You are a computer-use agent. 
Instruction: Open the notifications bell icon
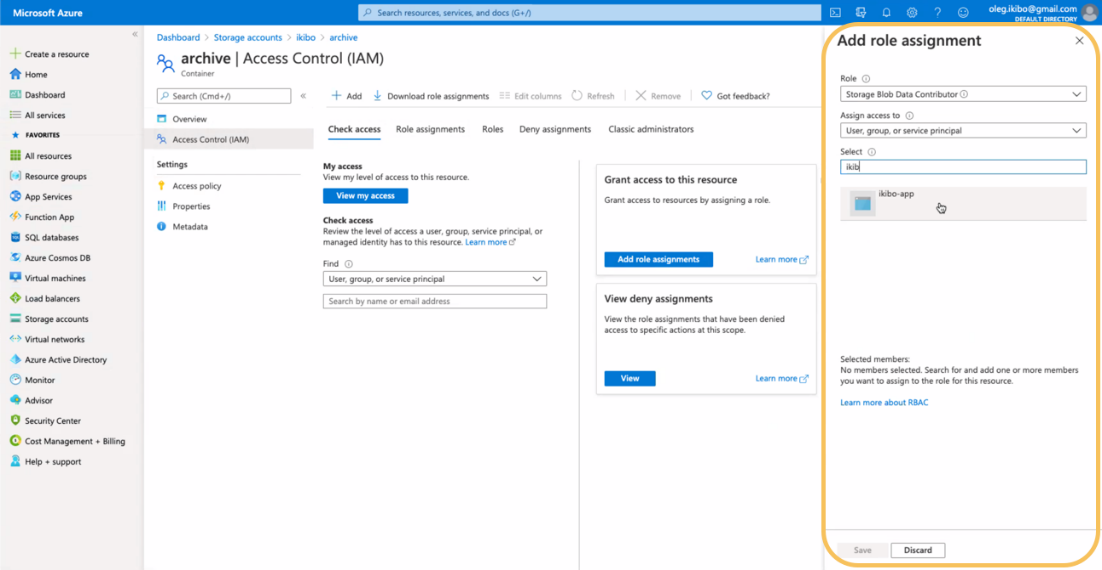[886, 12]
